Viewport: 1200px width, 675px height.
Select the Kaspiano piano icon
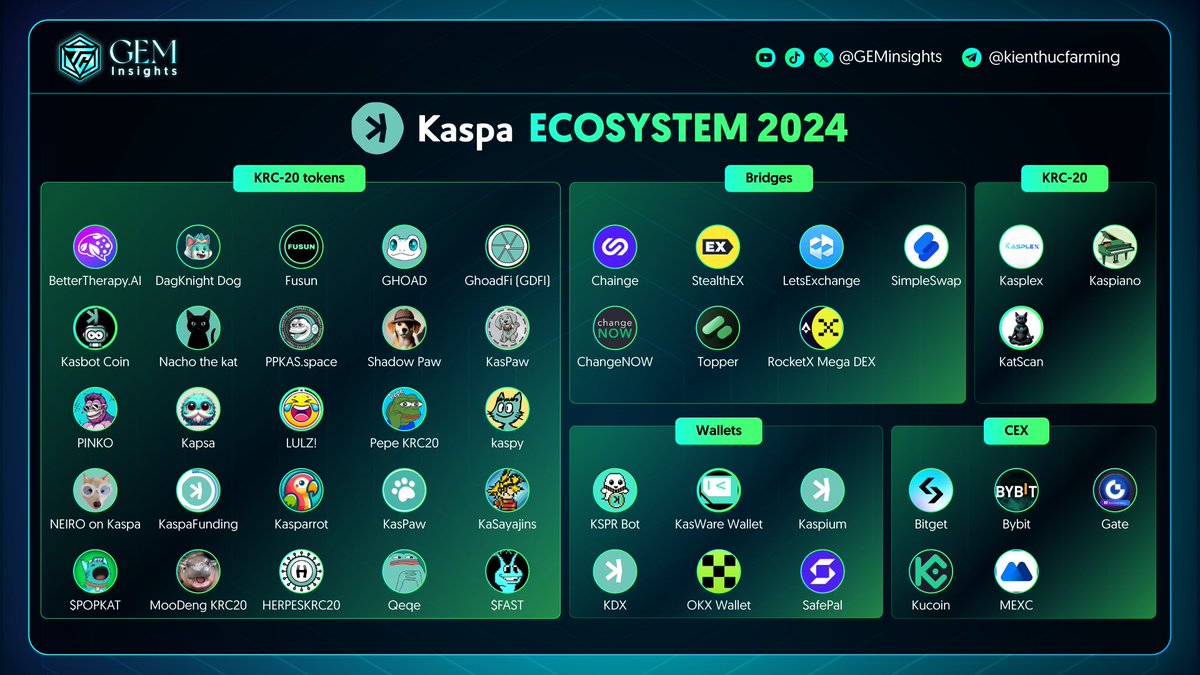point(1115,247)
